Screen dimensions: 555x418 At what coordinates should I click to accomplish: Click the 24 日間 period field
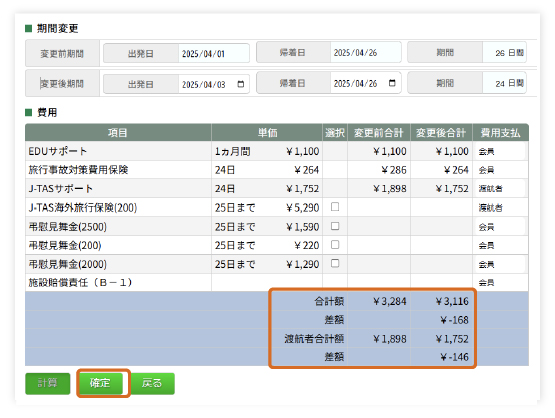504,83
